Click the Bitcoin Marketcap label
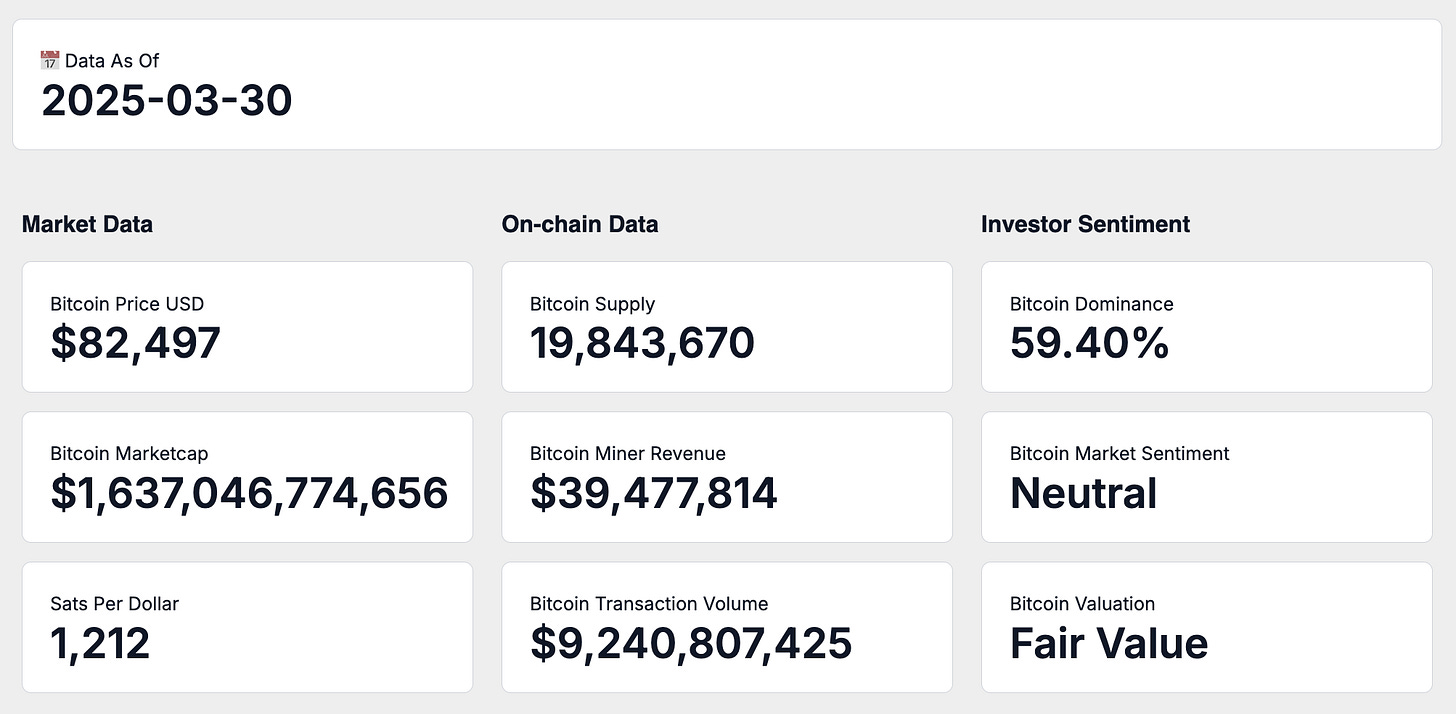 (x=129, y=454)
